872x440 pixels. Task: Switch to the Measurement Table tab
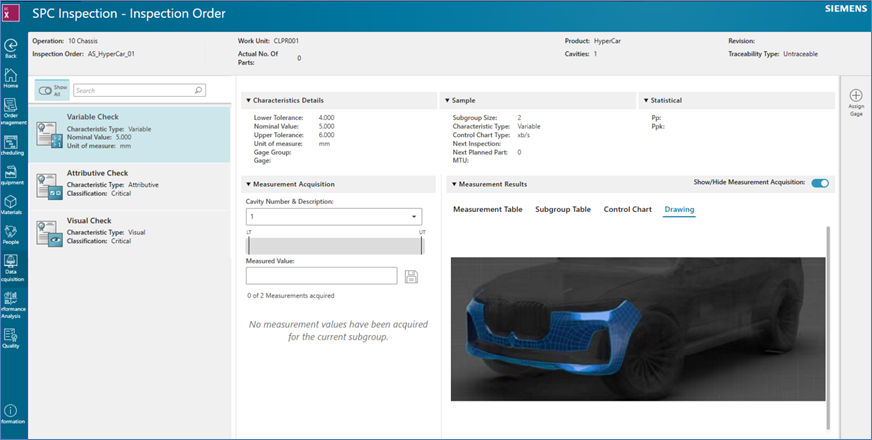tap(487, 210)
